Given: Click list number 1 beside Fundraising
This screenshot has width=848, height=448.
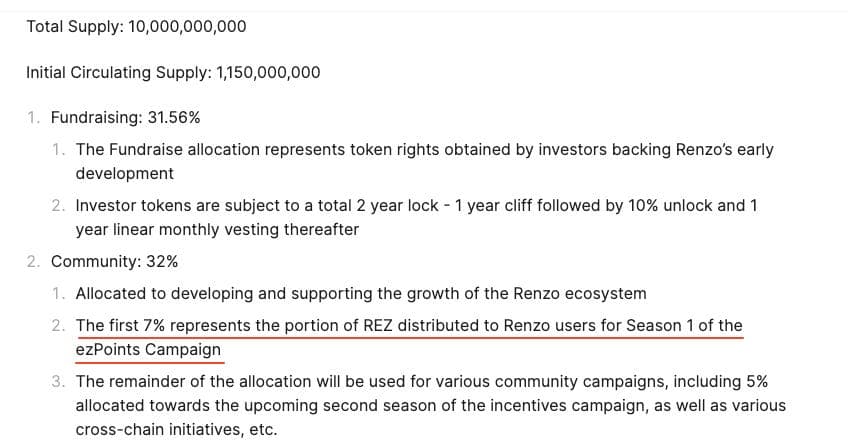Looking at the screenshot, I should pos(34,117).
